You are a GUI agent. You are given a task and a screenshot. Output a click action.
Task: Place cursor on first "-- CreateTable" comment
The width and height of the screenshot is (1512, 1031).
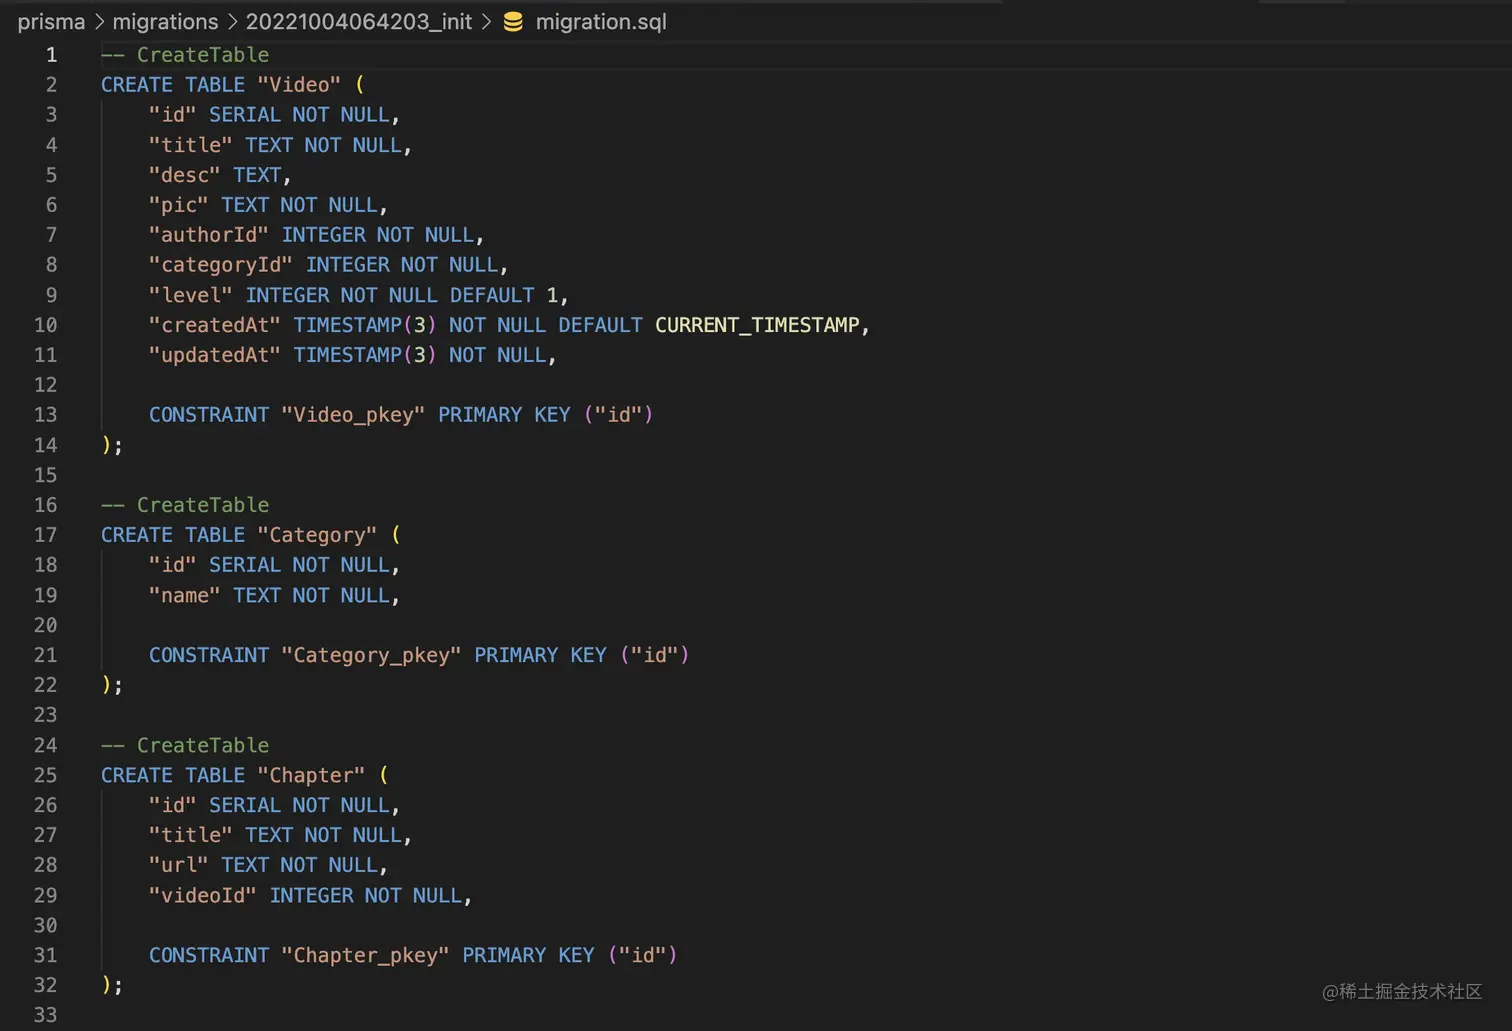185,55
